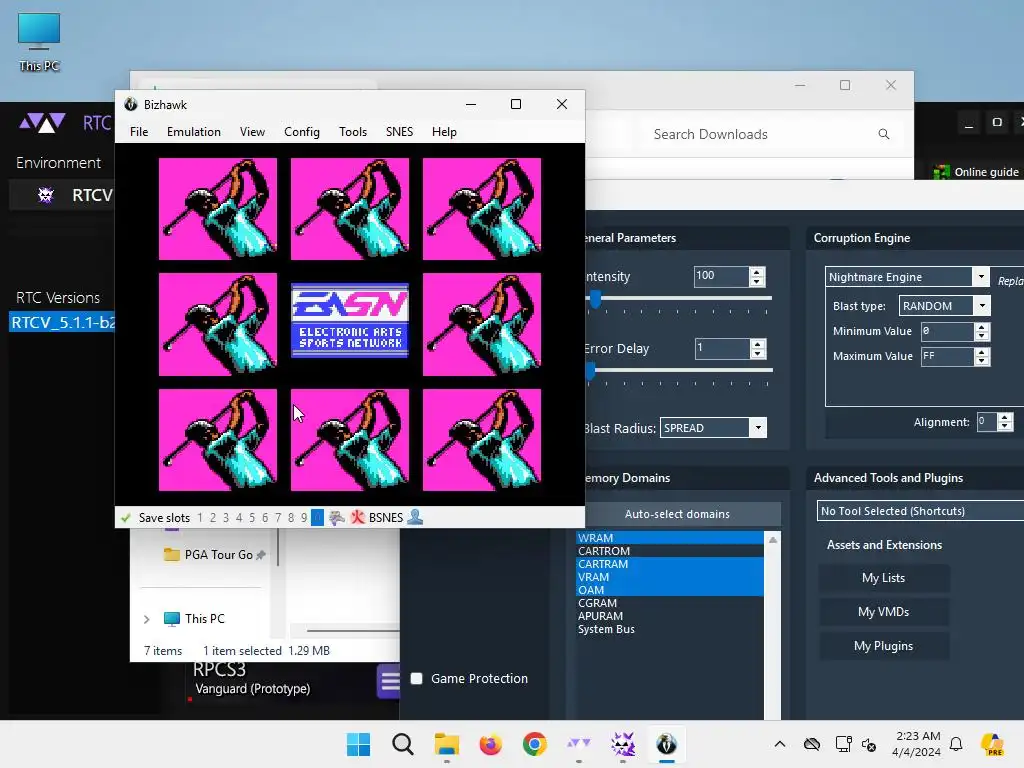Open the View menu in Bizhawk

click(x=252, y=132)
